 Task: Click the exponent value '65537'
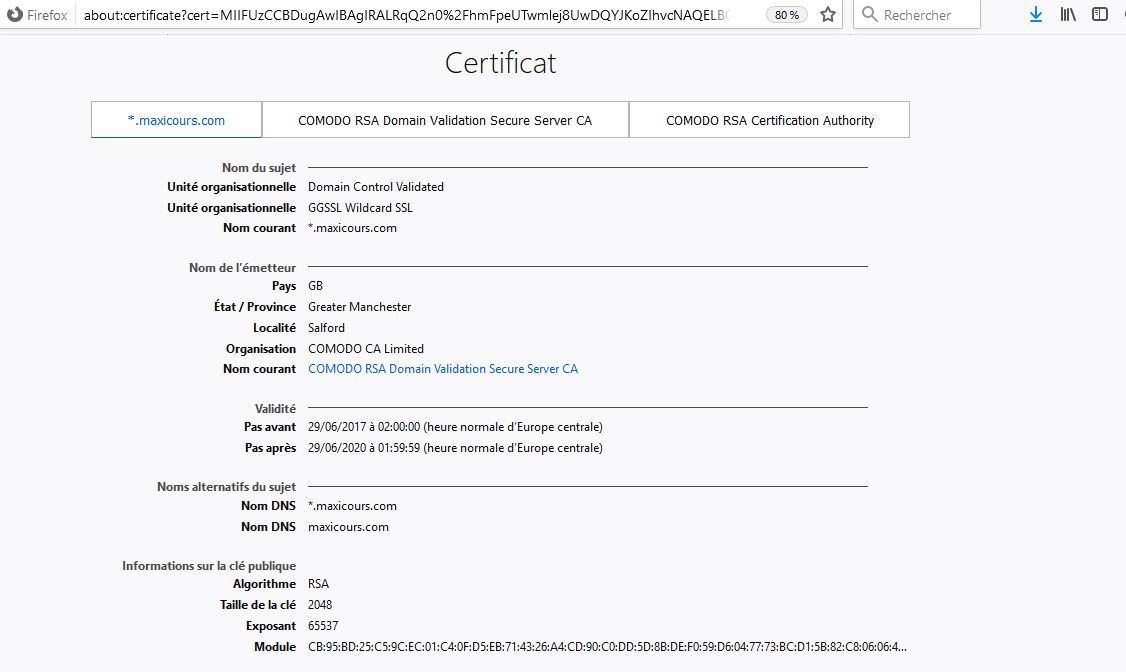click(323, 626)
